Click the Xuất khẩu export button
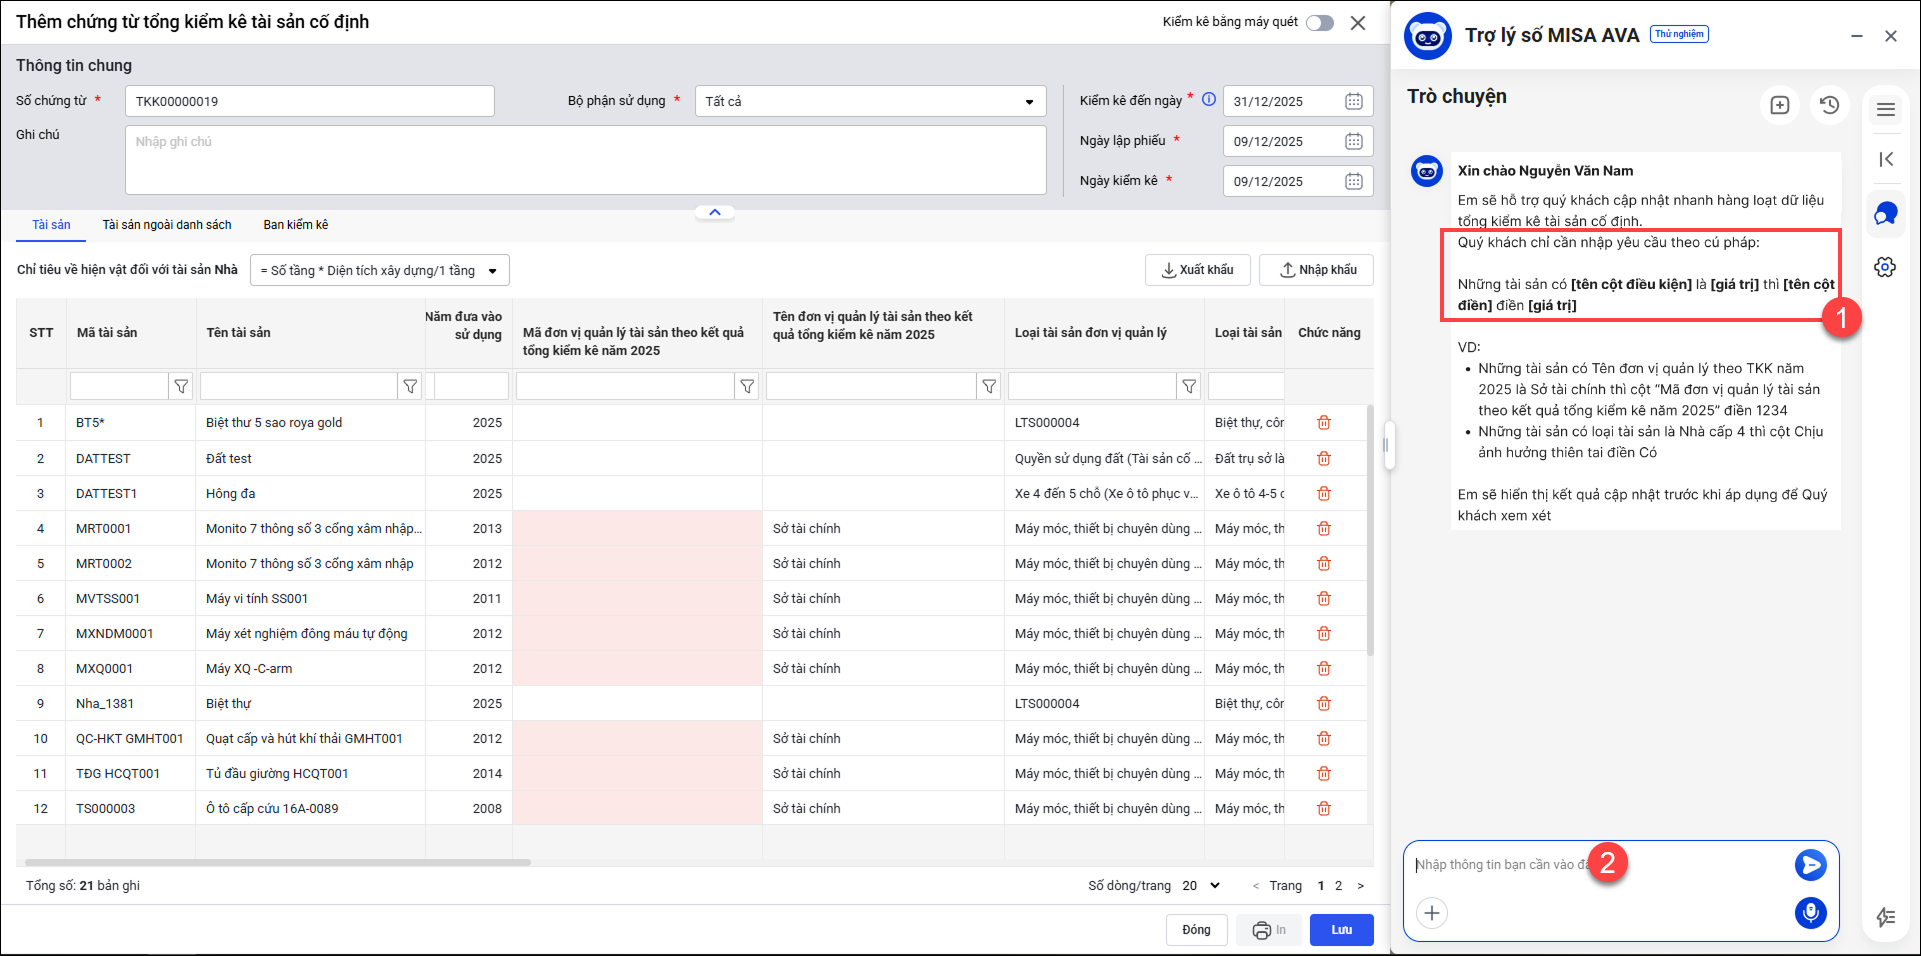Screen dimensions: 1921x956 [1197, 270]
